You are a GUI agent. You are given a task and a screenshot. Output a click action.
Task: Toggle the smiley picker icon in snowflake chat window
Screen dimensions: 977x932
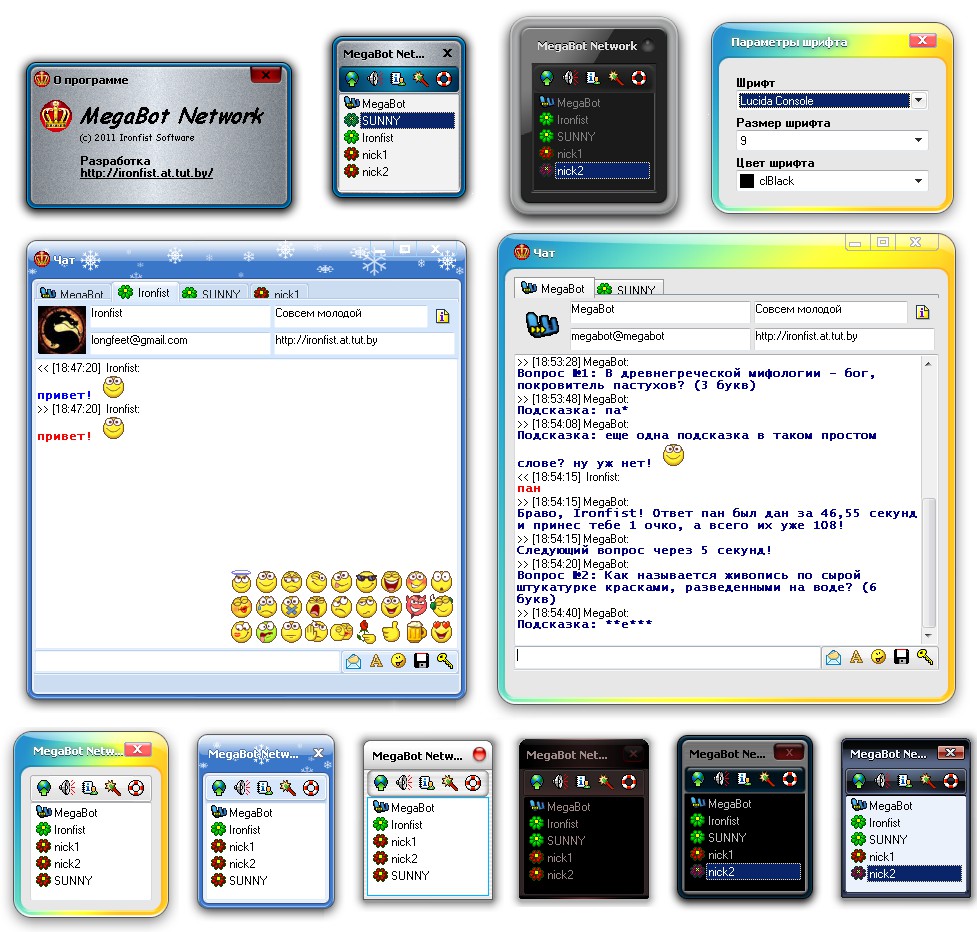(x=399, y=661)
